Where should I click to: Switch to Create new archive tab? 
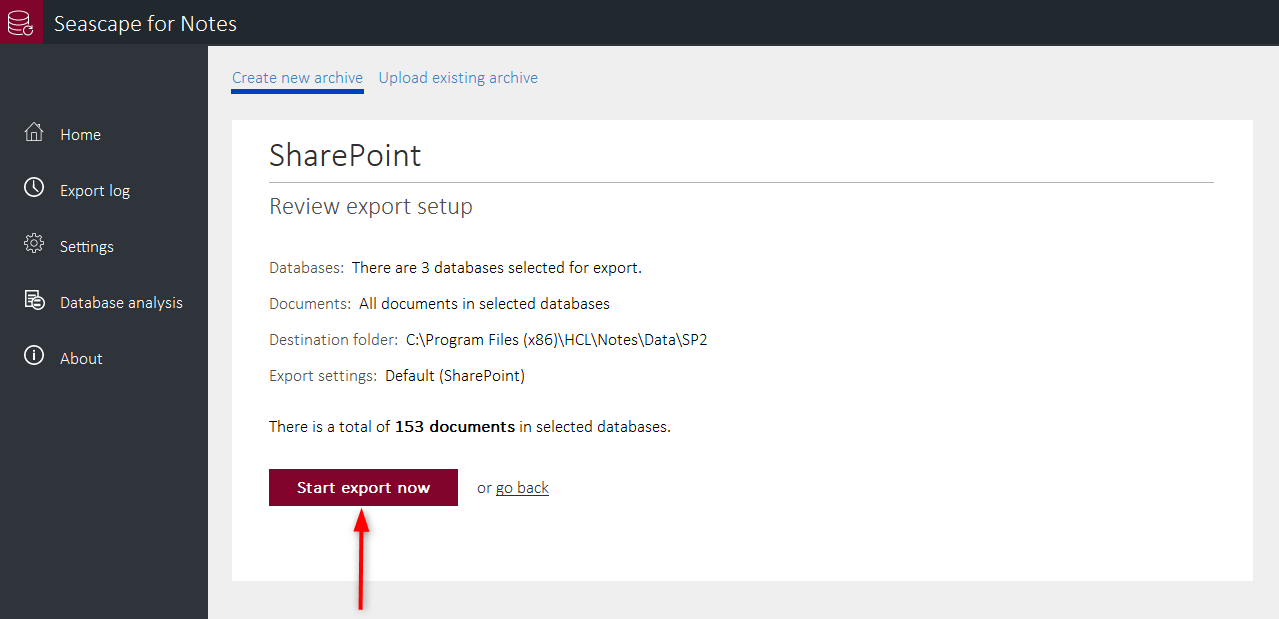[297, 78]
